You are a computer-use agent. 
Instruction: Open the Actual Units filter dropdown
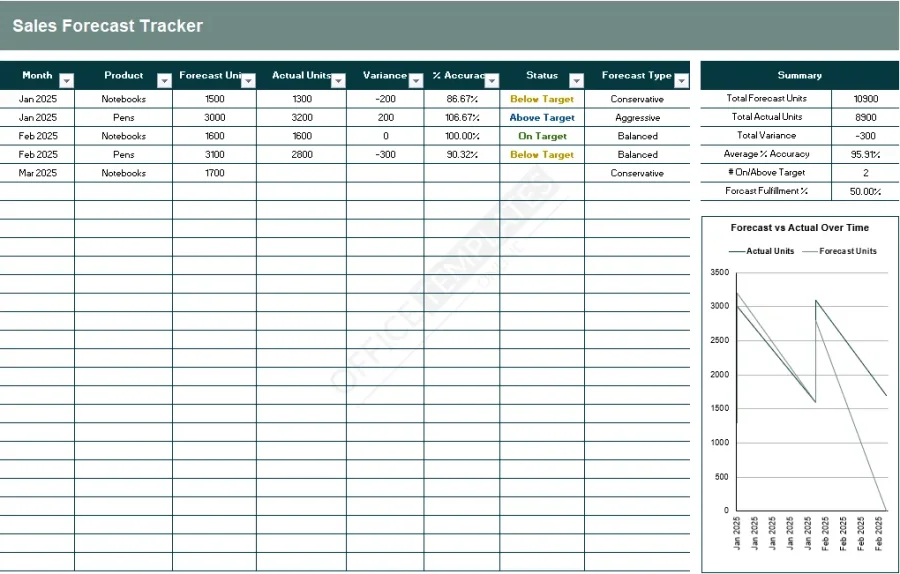(x=339, y=81)
